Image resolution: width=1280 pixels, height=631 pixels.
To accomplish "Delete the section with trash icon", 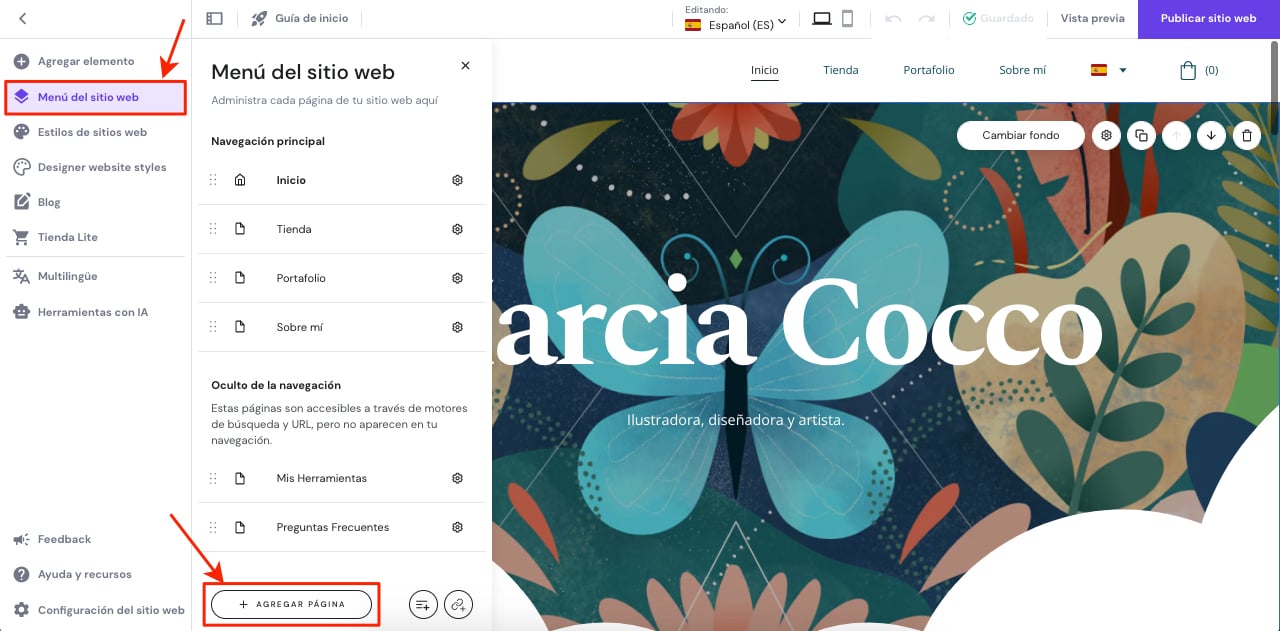I will (x=1246, y=135).
